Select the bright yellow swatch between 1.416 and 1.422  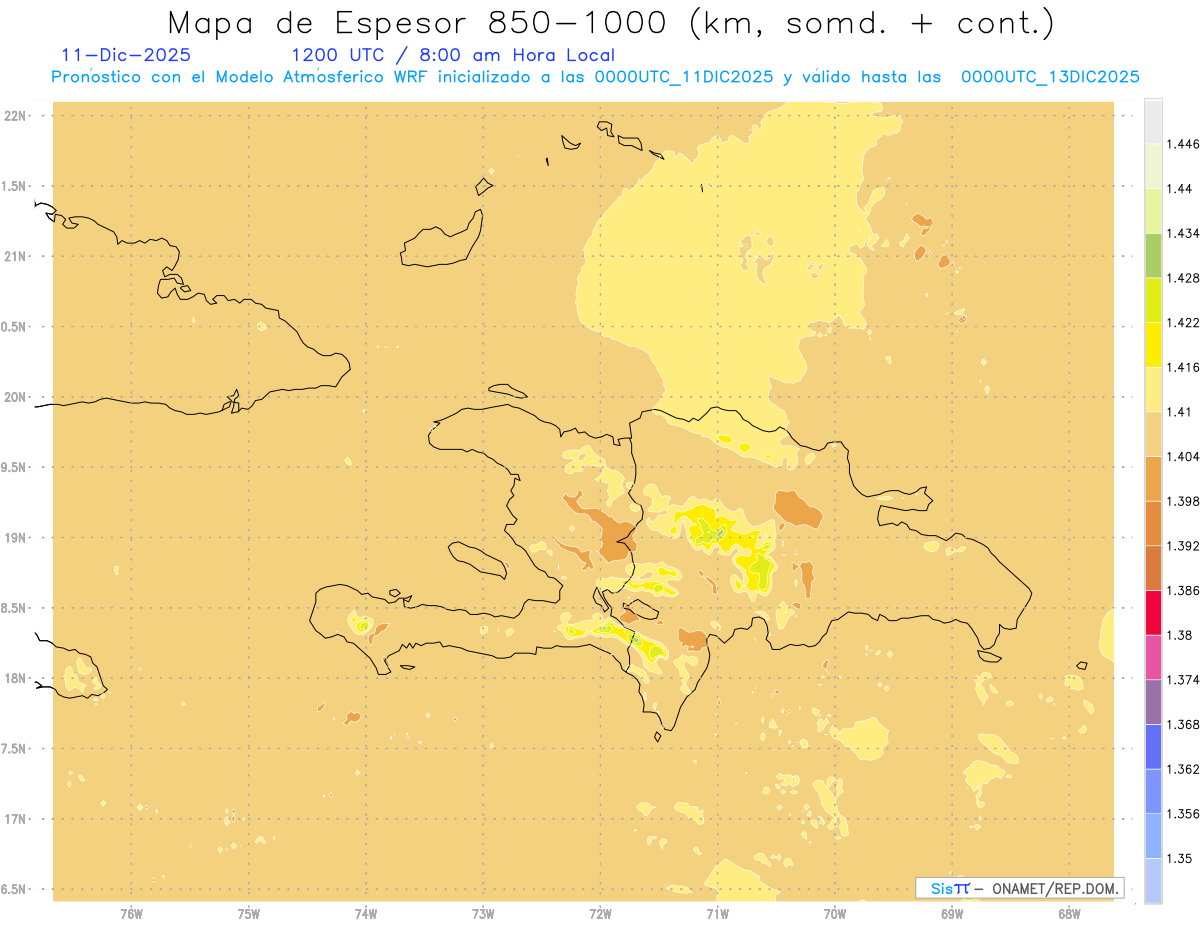[1153, 345]
